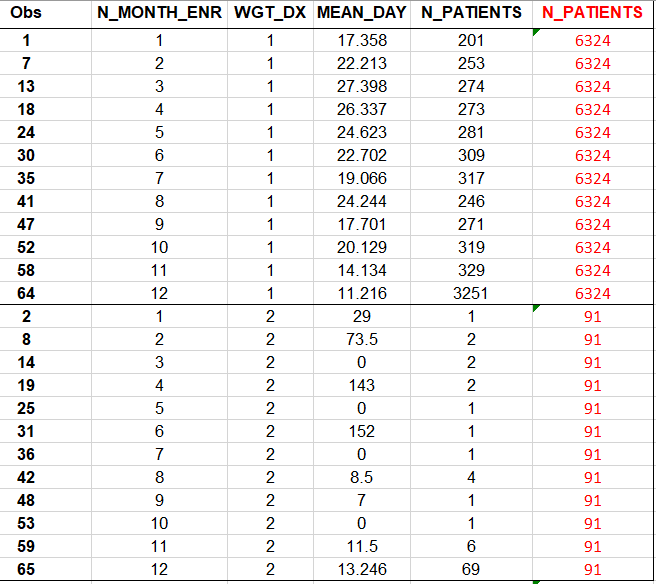Select the N_PATIENTS cell showing 69
This screenshot has height=584, width=656.
tap(472, 569)
